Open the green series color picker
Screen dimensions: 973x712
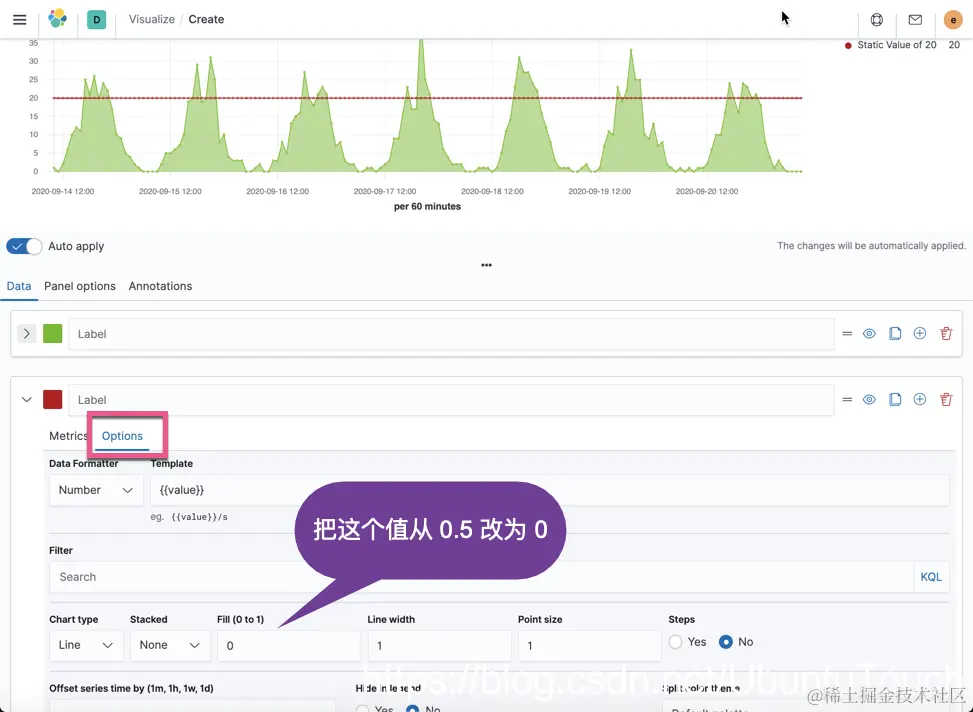point(53,333)
